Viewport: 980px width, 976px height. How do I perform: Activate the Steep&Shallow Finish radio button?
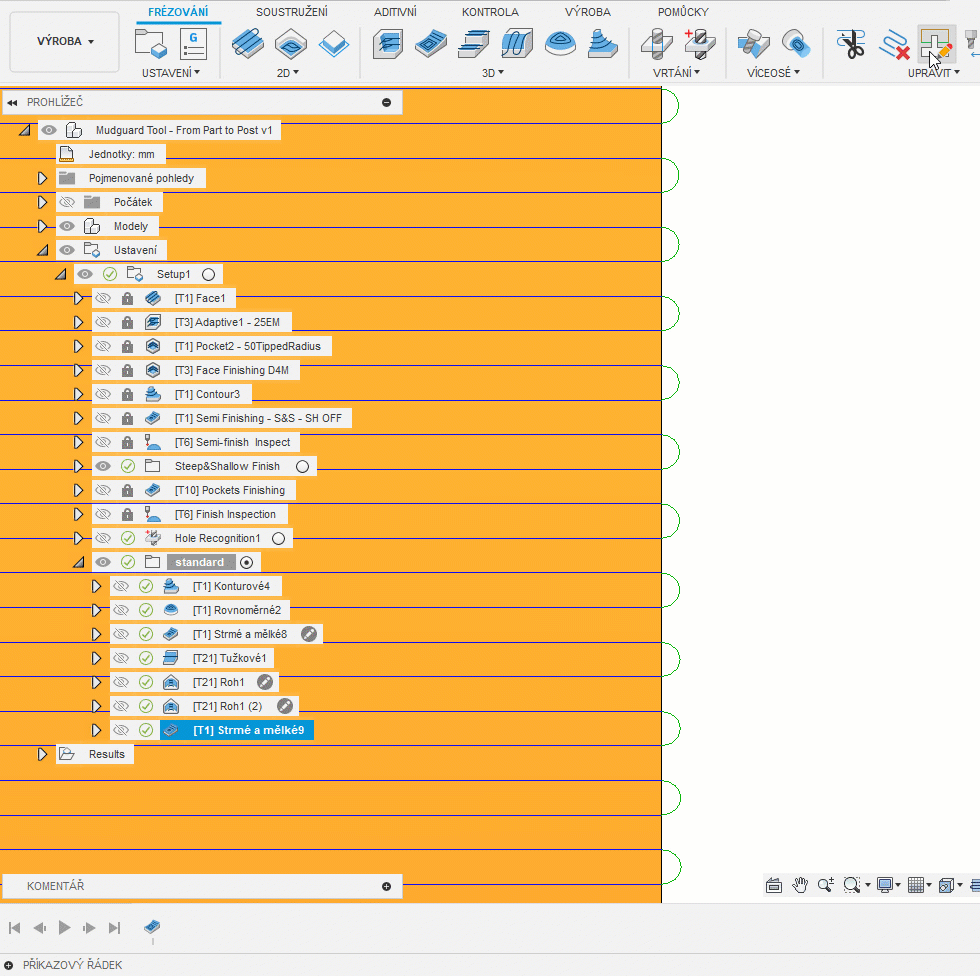pyautogui.click(x=302, y=466)
